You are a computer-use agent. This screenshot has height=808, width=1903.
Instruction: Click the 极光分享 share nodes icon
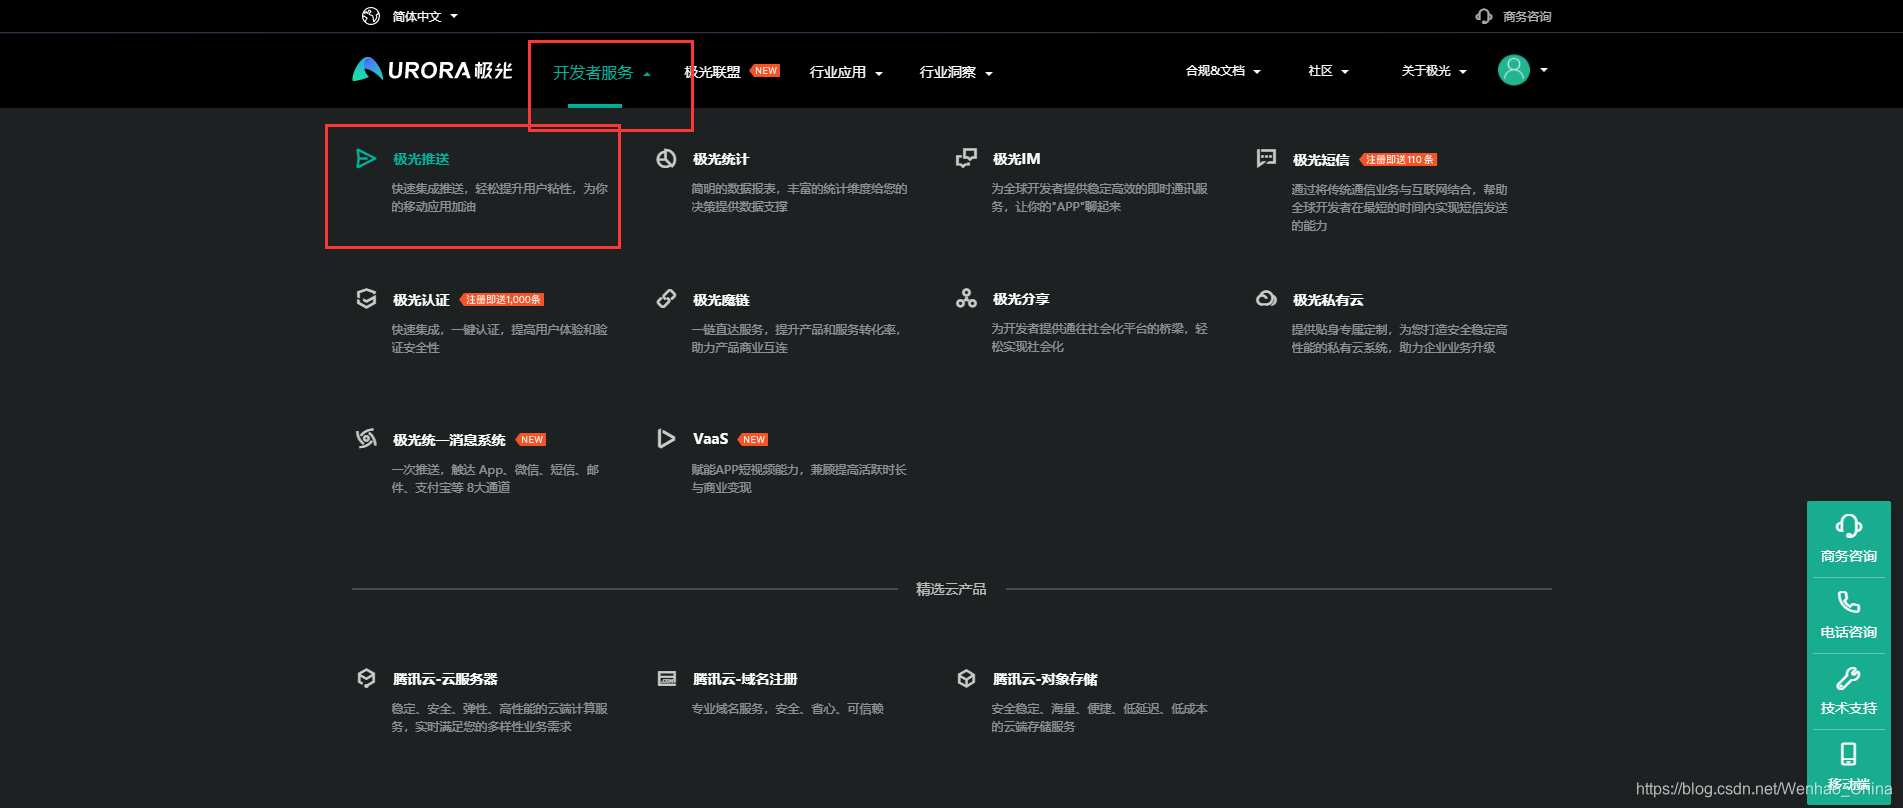tap(966, 298)
